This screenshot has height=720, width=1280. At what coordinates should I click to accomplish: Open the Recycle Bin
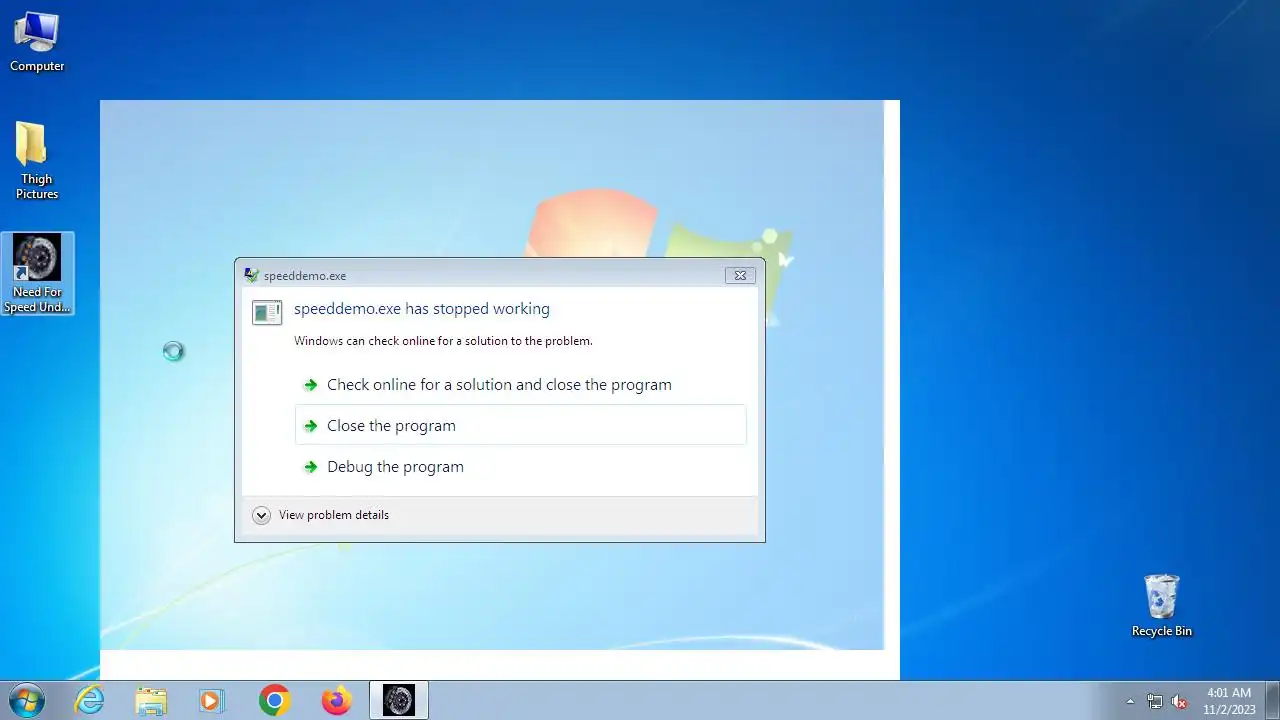coord(1161,605)
